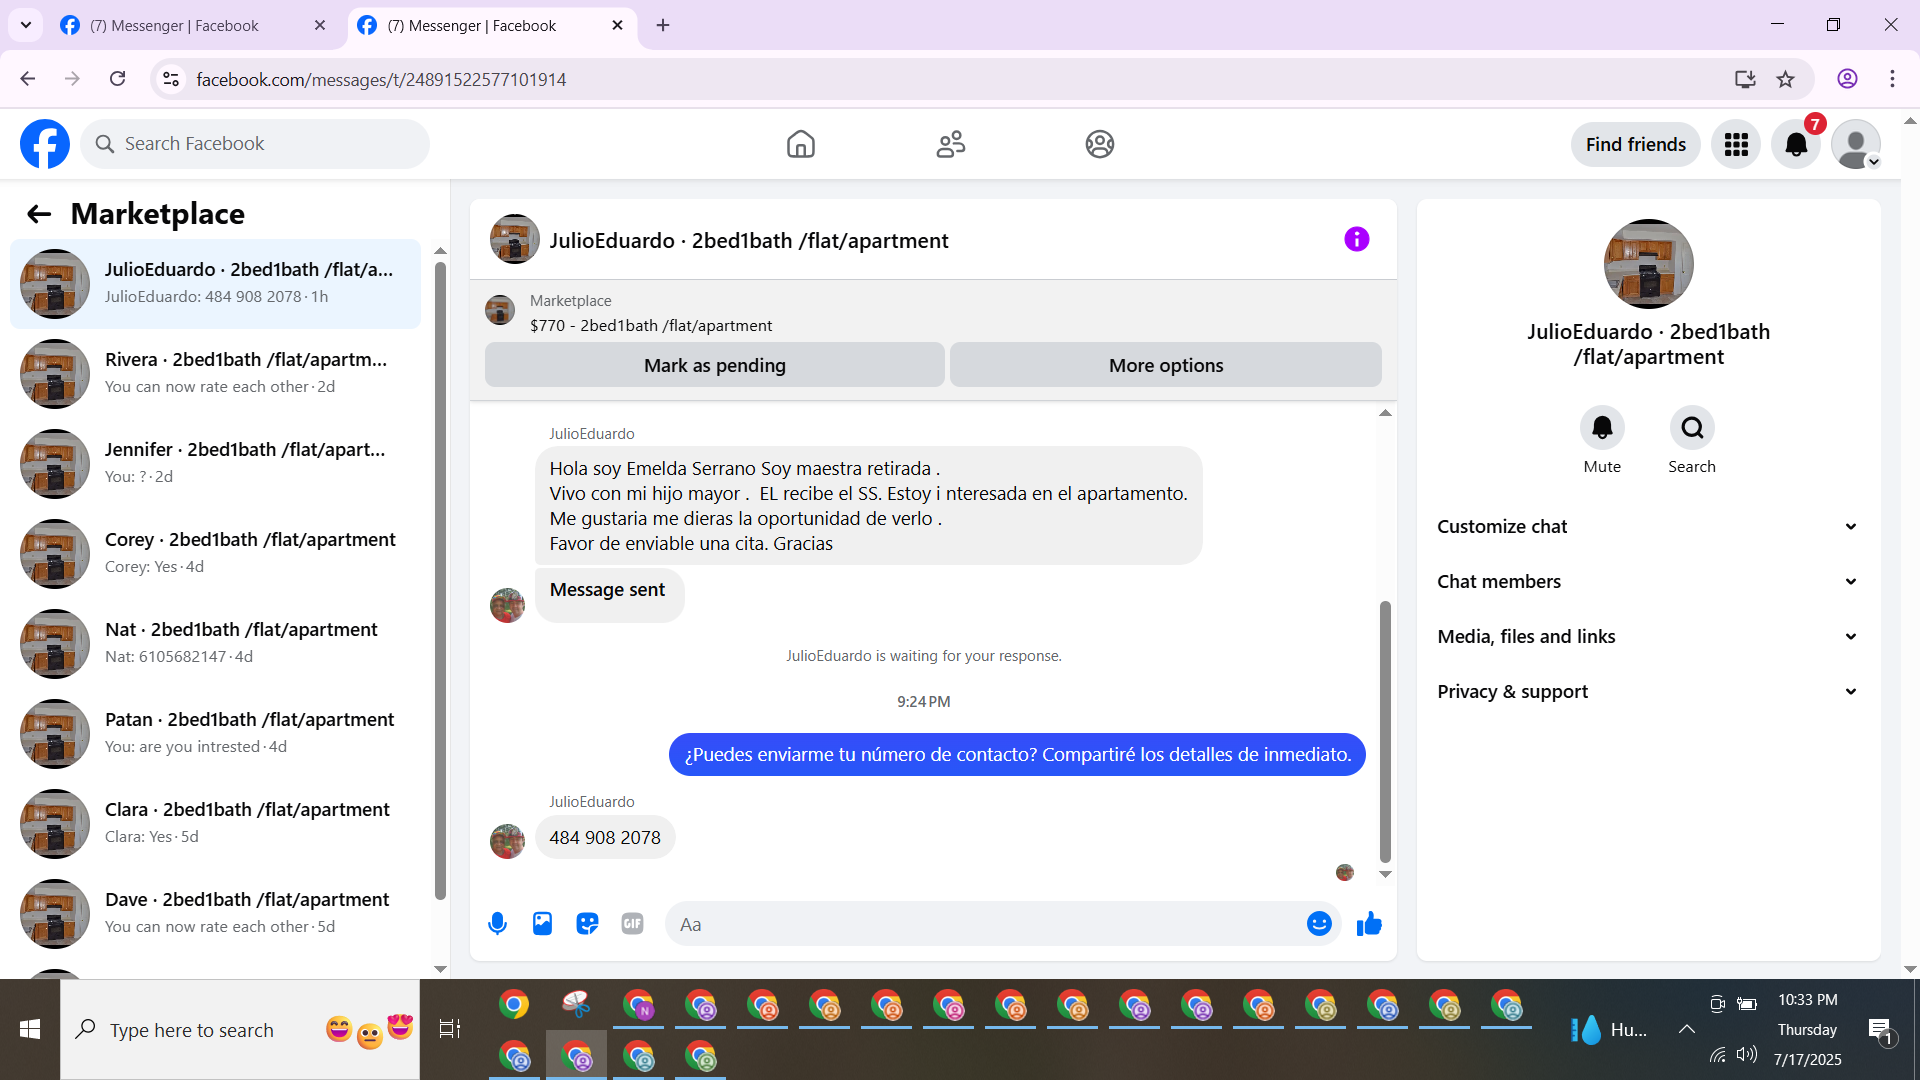Screen dimensions: 1920x1080
Task: Open the browser profile icon
Action: (1847, 79)
